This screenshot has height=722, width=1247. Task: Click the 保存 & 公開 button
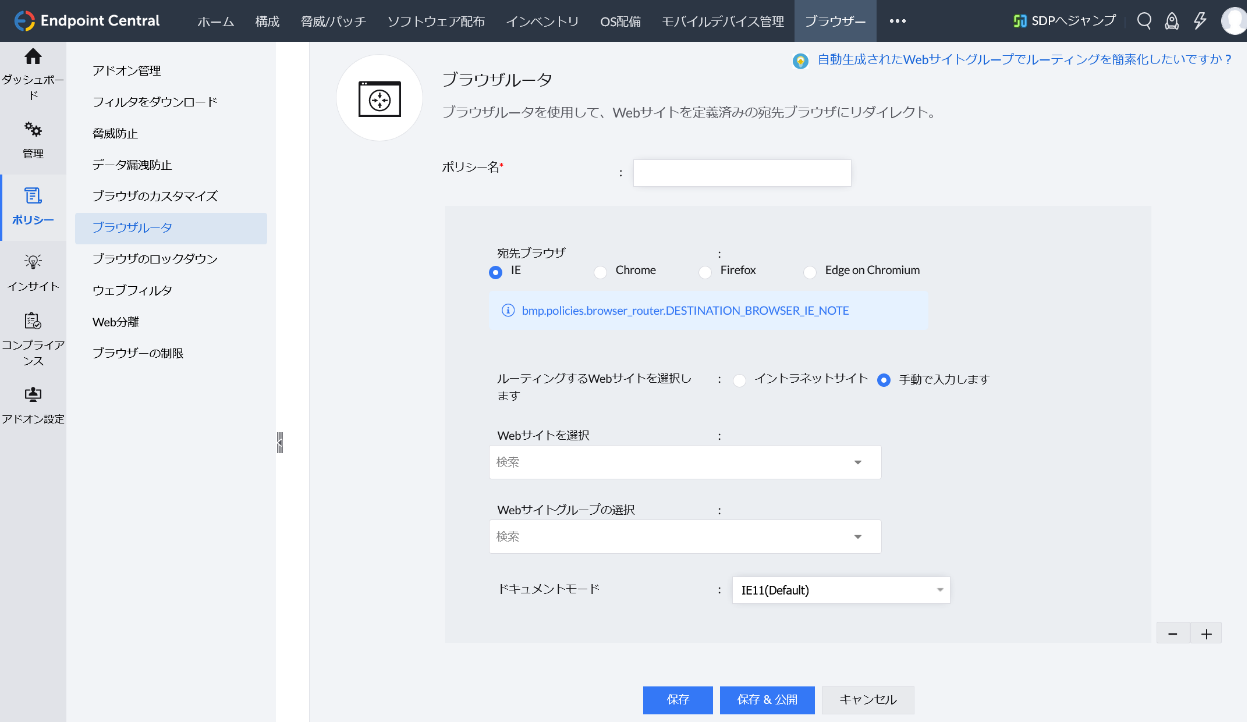(x=767, y=700)
